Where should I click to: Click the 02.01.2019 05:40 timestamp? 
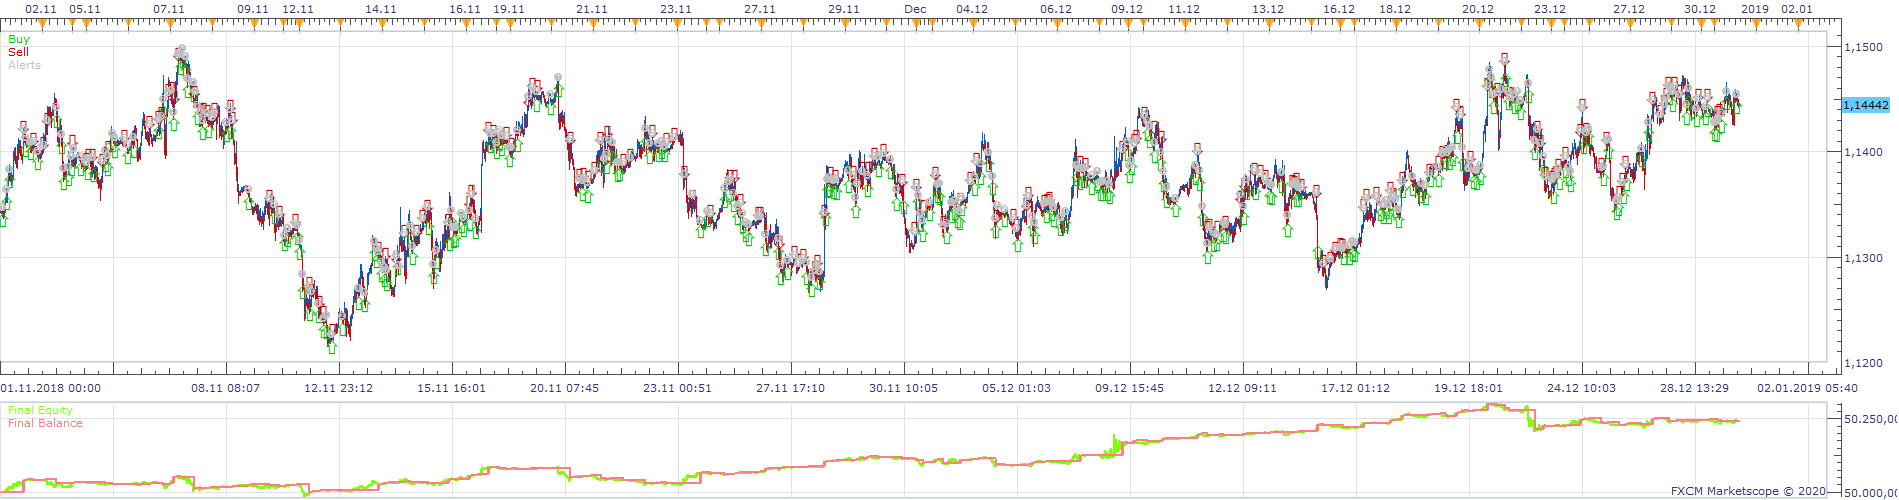(x=1808, y=388)
